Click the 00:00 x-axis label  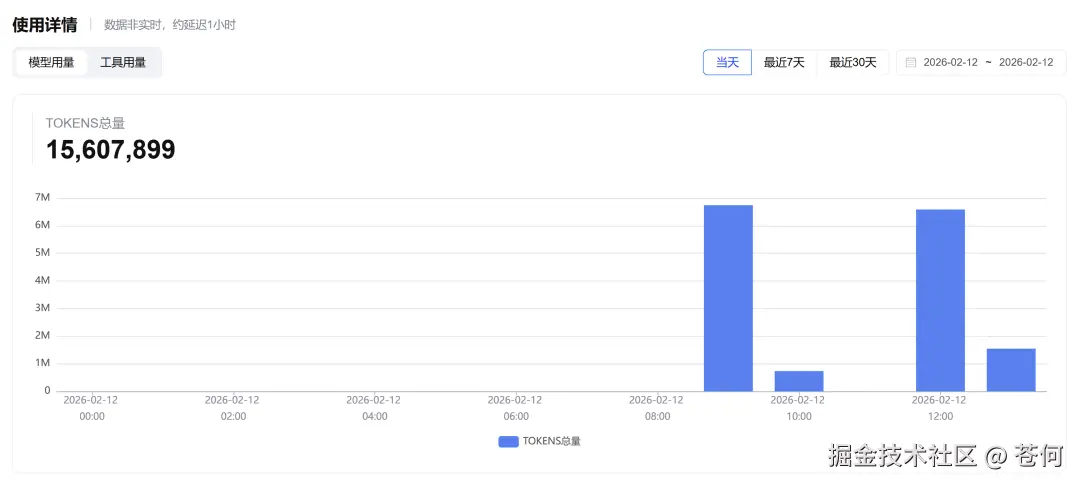[91, 416]
